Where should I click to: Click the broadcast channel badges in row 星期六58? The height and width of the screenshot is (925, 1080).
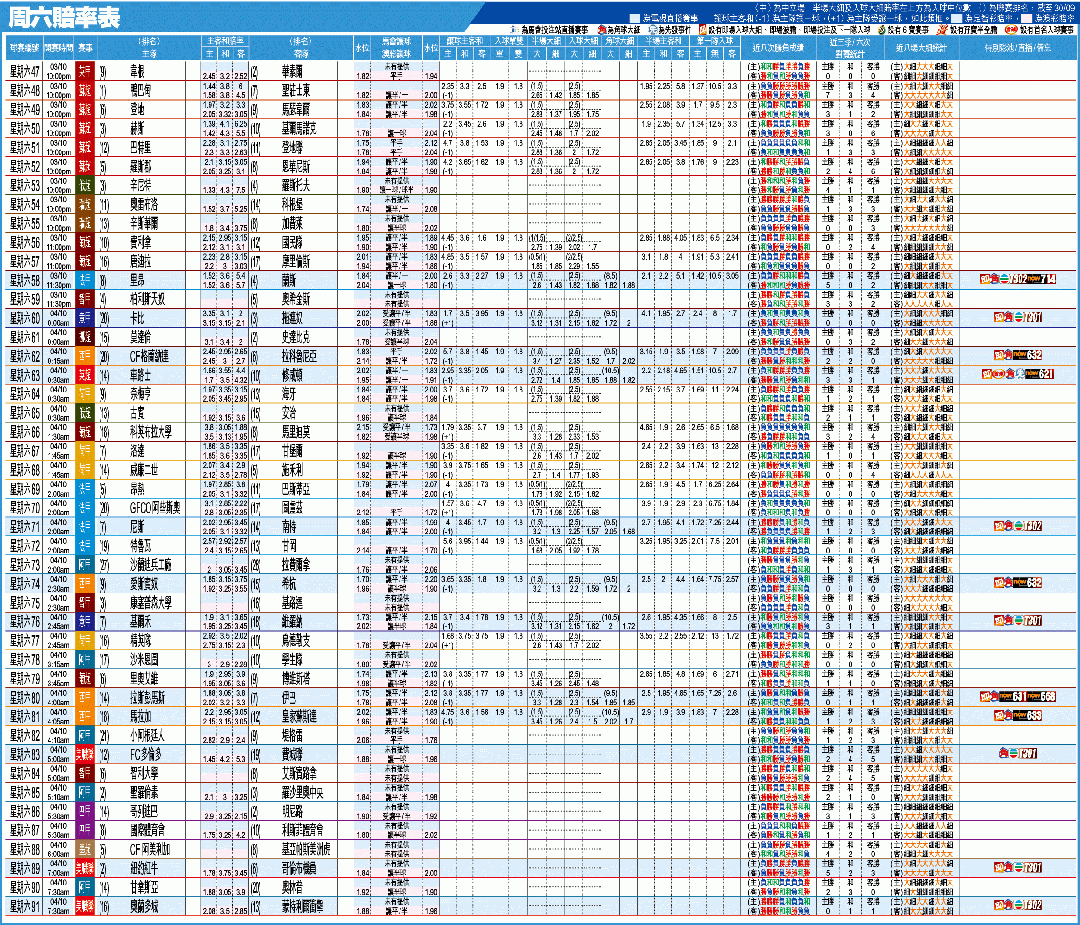1018,279
